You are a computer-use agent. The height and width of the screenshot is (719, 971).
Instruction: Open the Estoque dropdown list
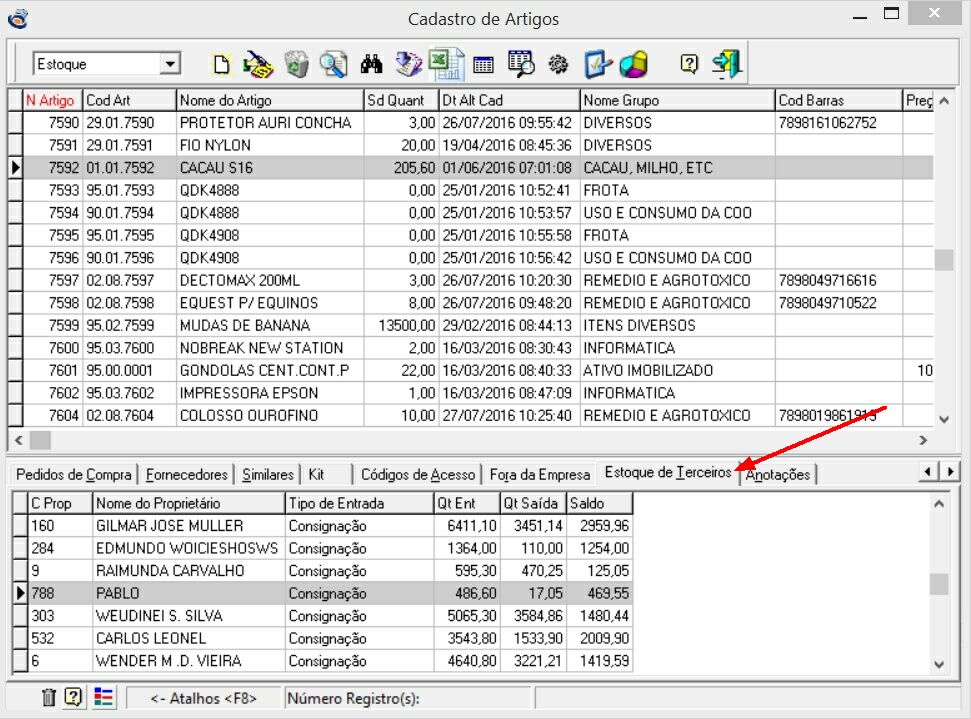click(169, 63)
